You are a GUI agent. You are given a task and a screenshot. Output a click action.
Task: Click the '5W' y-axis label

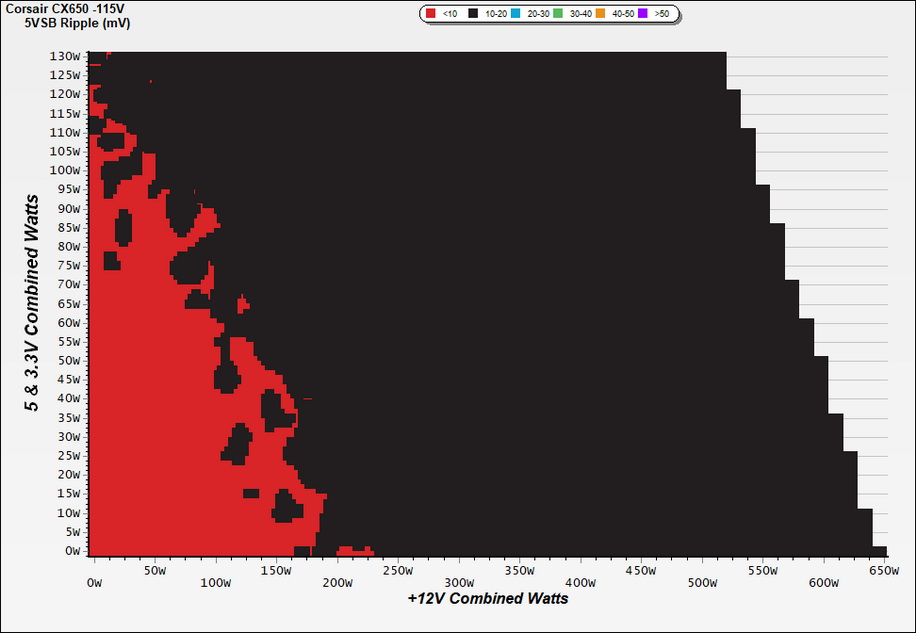click(72, 532)
